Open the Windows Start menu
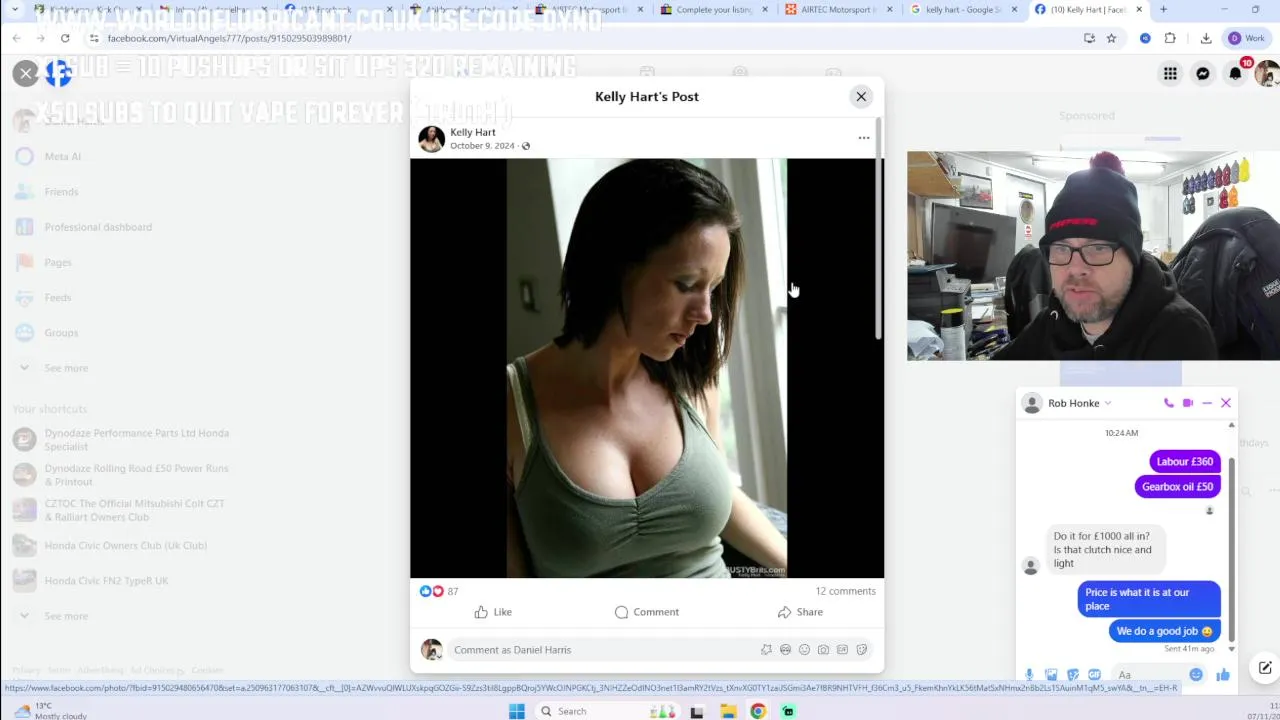The width and height of the screenshot is (1280, 720). pyautogui.click(x=516, y=711)
